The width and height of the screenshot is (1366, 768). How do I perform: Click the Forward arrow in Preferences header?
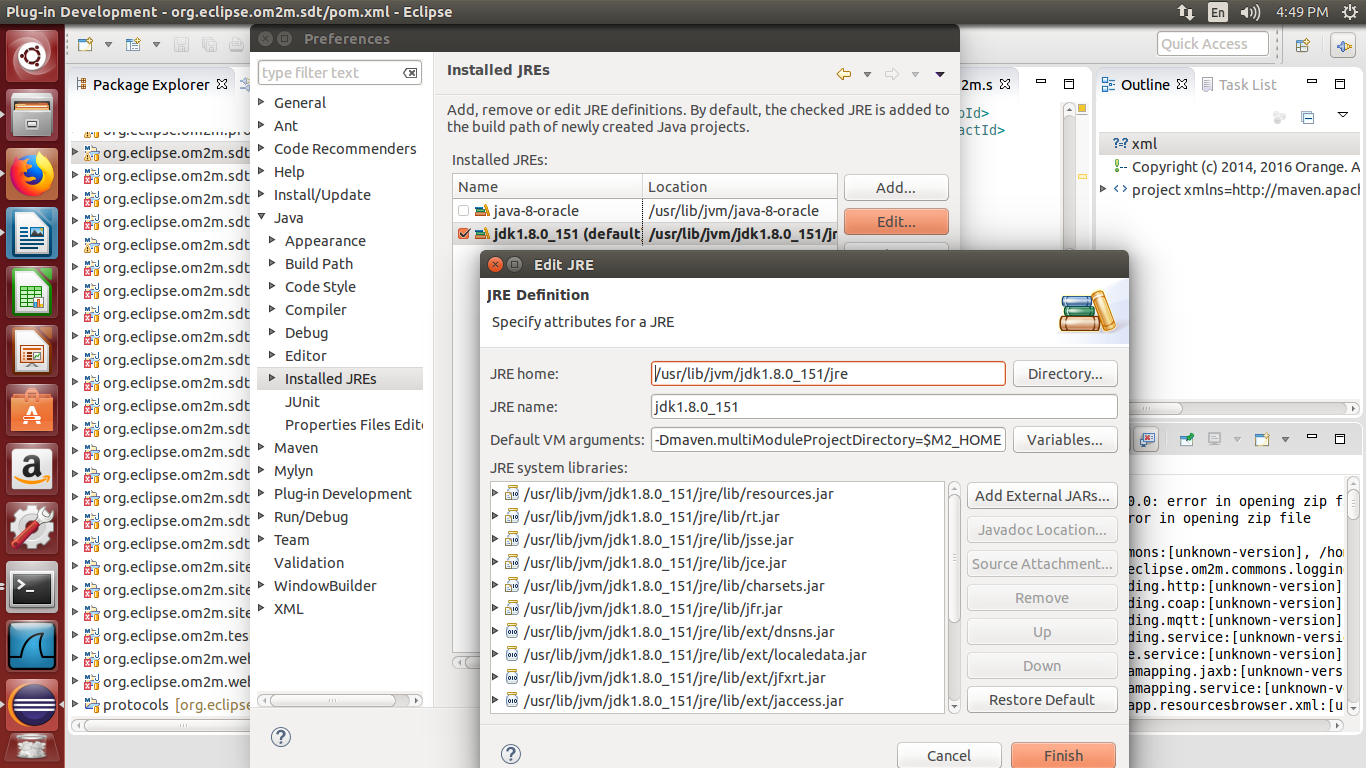coord(891,74)
